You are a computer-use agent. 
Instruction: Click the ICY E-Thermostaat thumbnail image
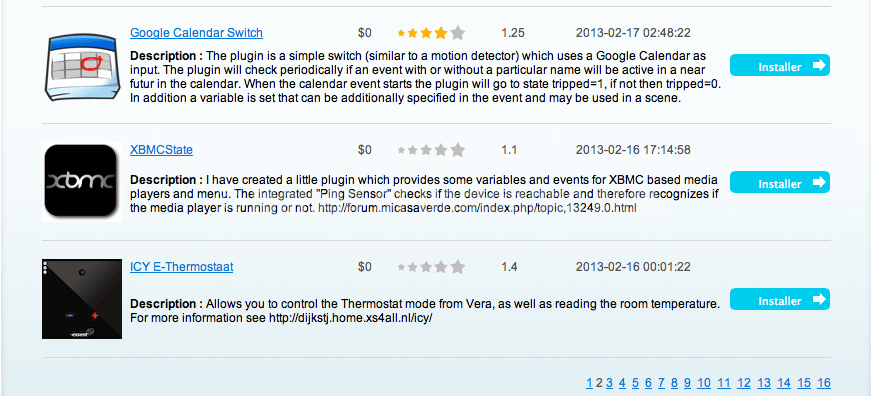(x=82, y=299)
